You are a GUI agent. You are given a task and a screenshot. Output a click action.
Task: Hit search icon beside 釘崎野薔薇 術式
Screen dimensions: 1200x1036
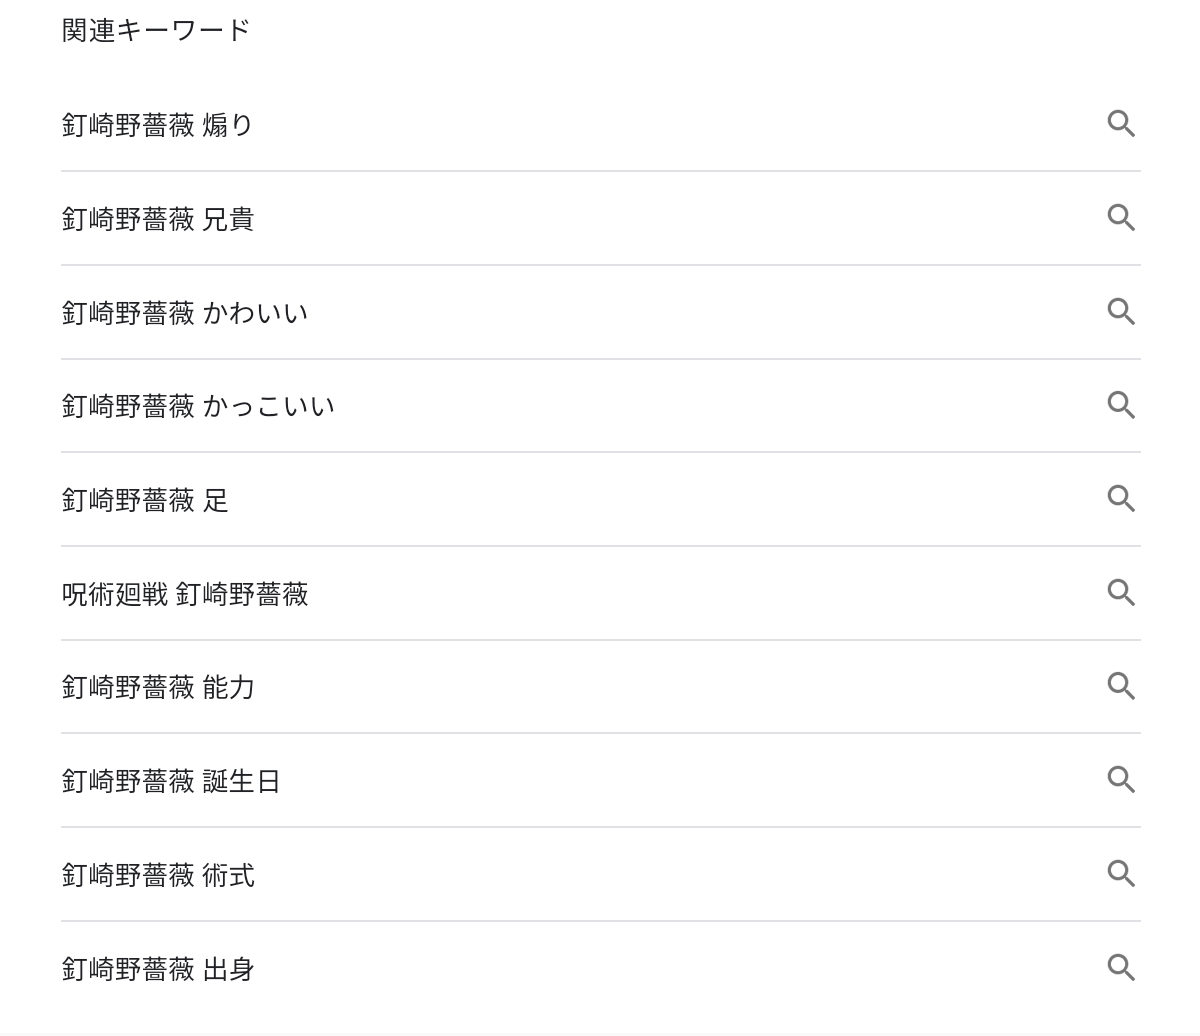click(1121, 874)
